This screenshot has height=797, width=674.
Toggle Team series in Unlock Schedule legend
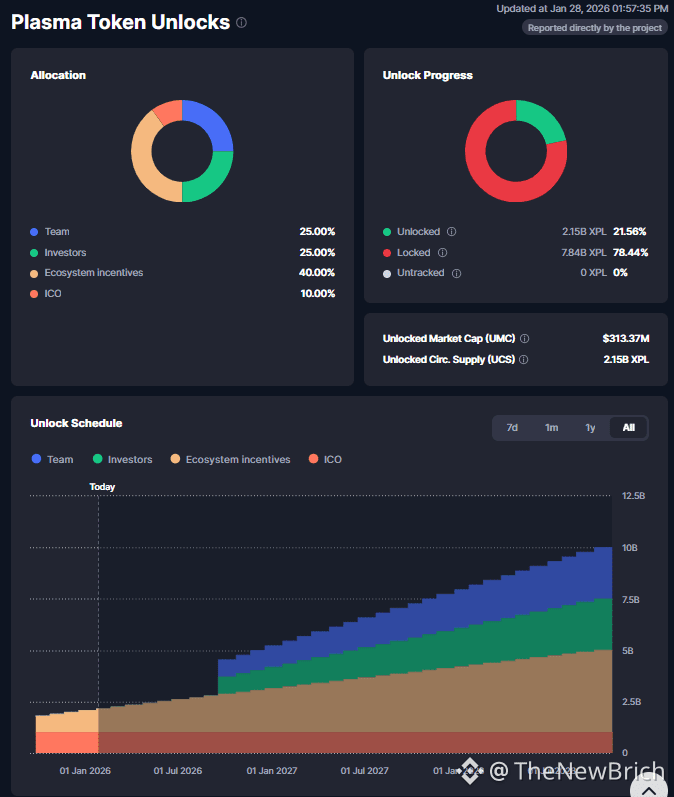[52, 459]
